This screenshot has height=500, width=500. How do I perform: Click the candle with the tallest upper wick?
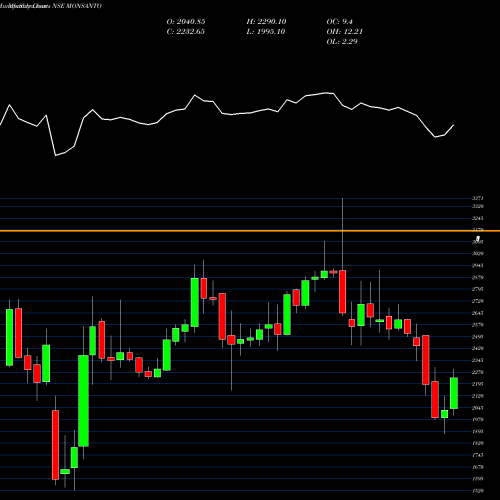click(342, 292)
